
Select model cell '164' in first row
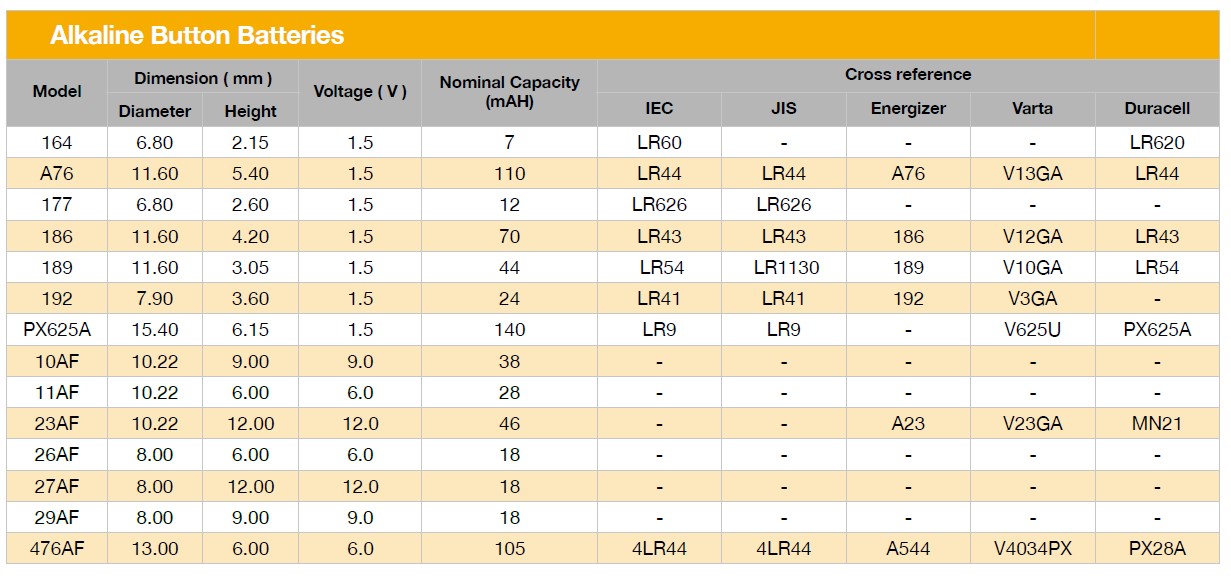[57, 142]
